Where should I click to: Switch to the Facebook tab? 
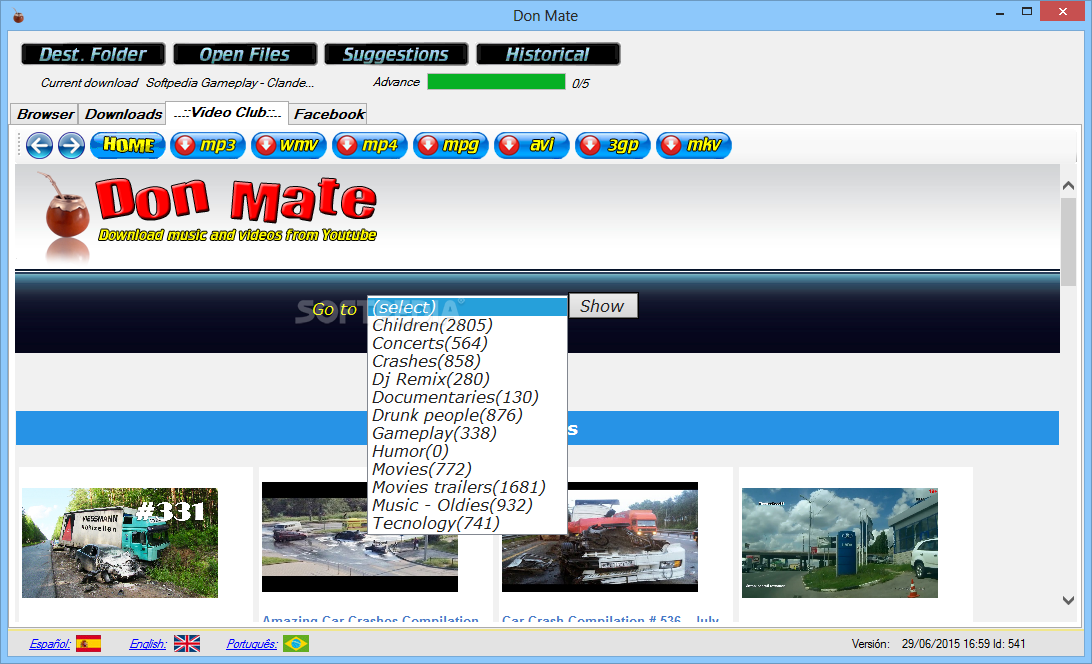(x=329, y=114)
